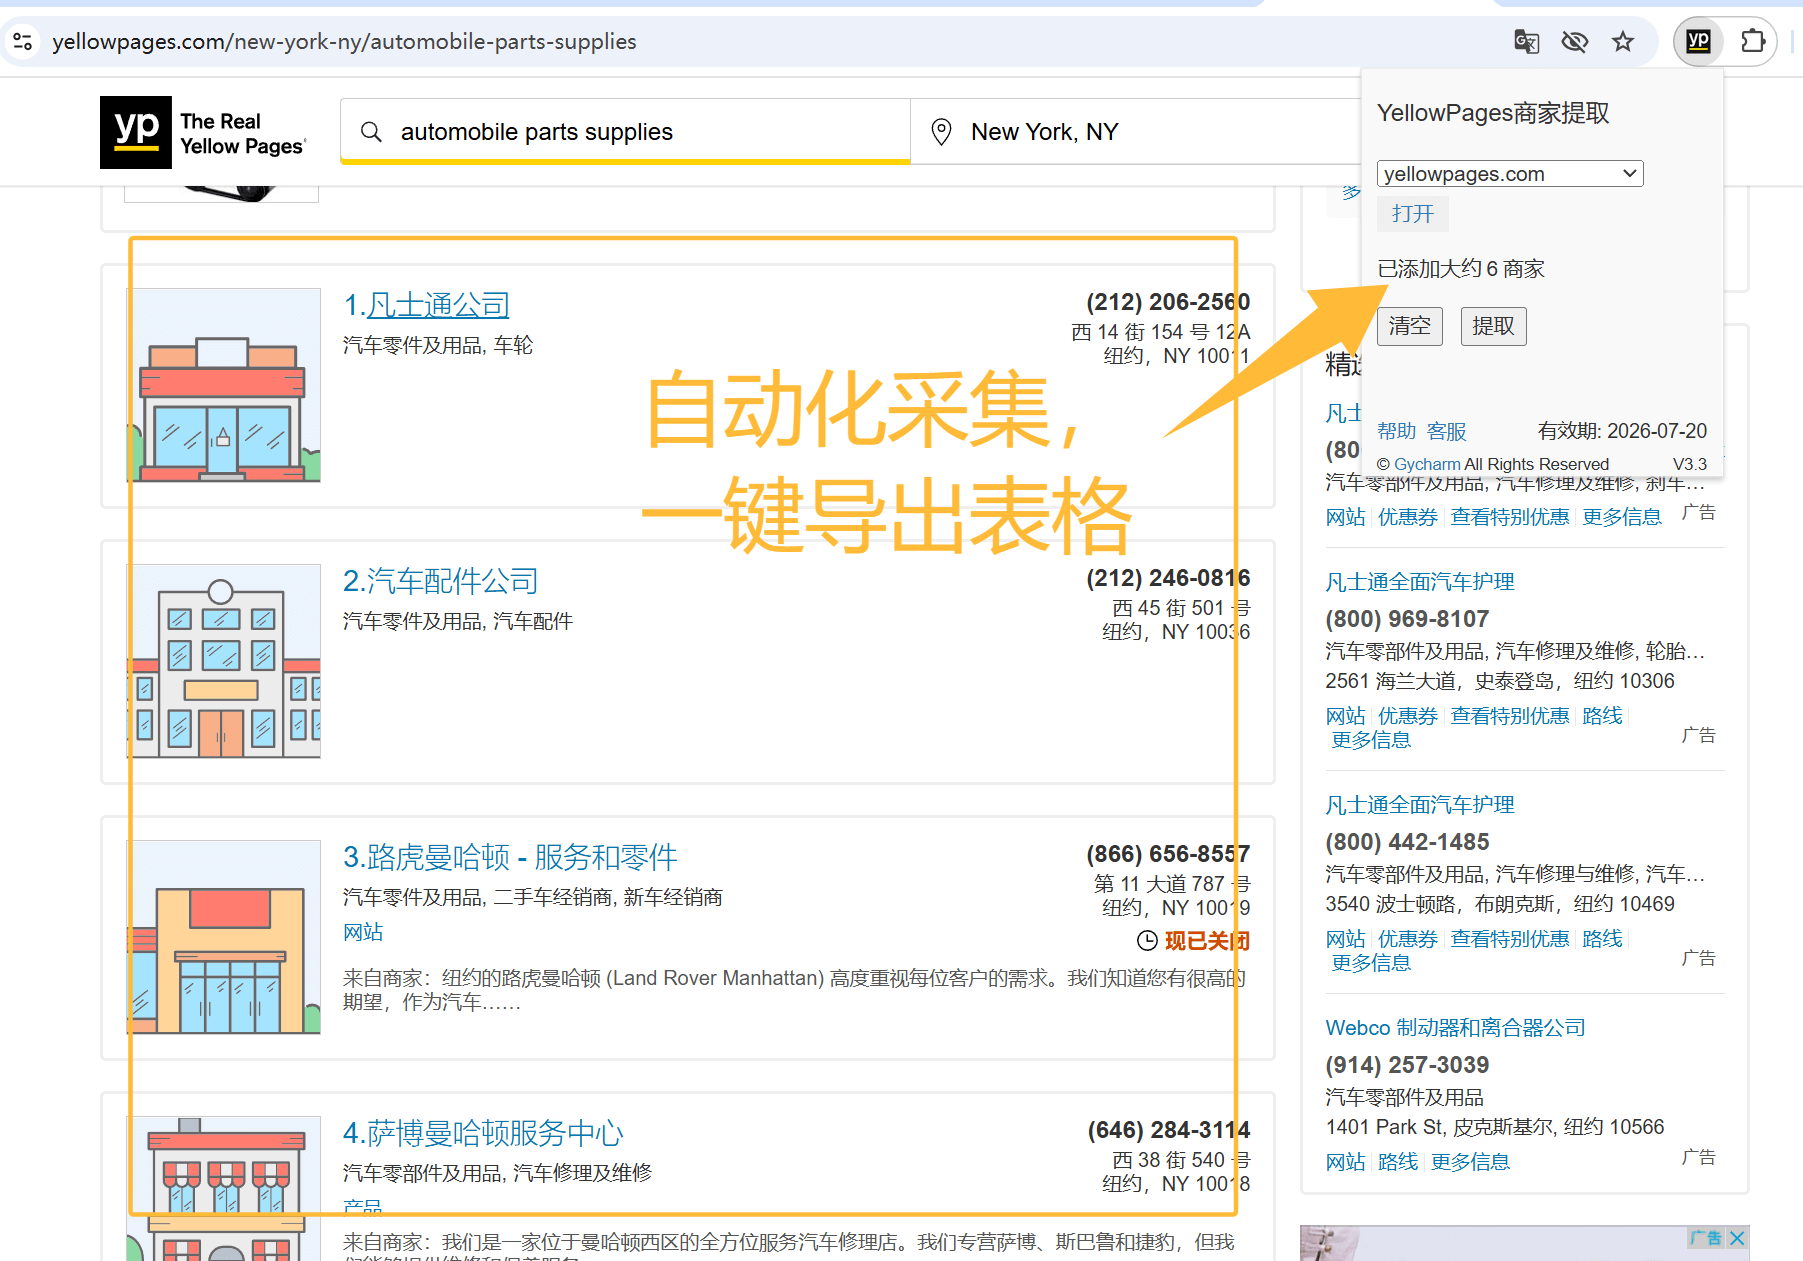The width and height of the screenshot is (1803, 1261).
Task: Click the 提取 button
Action: [x=1494, y=326]
